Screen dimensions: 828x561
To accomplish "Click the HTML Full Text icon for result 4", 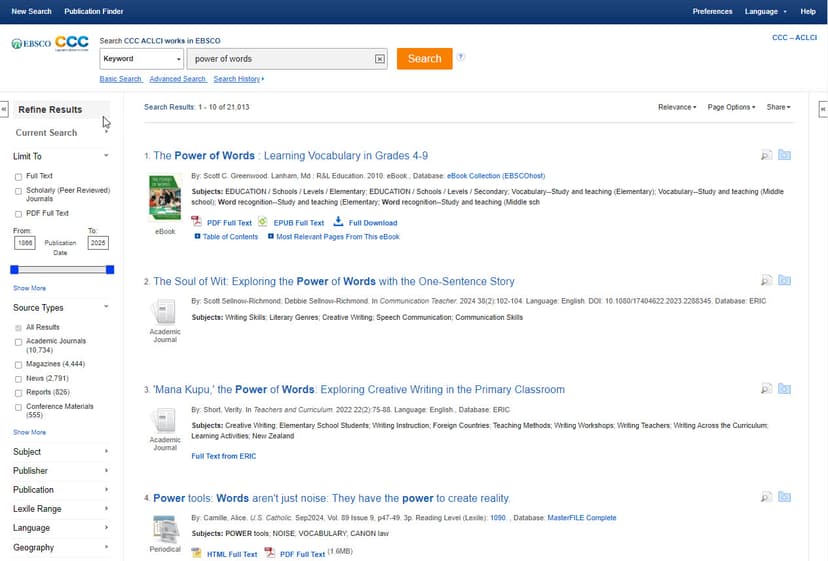I will (196, 553).
